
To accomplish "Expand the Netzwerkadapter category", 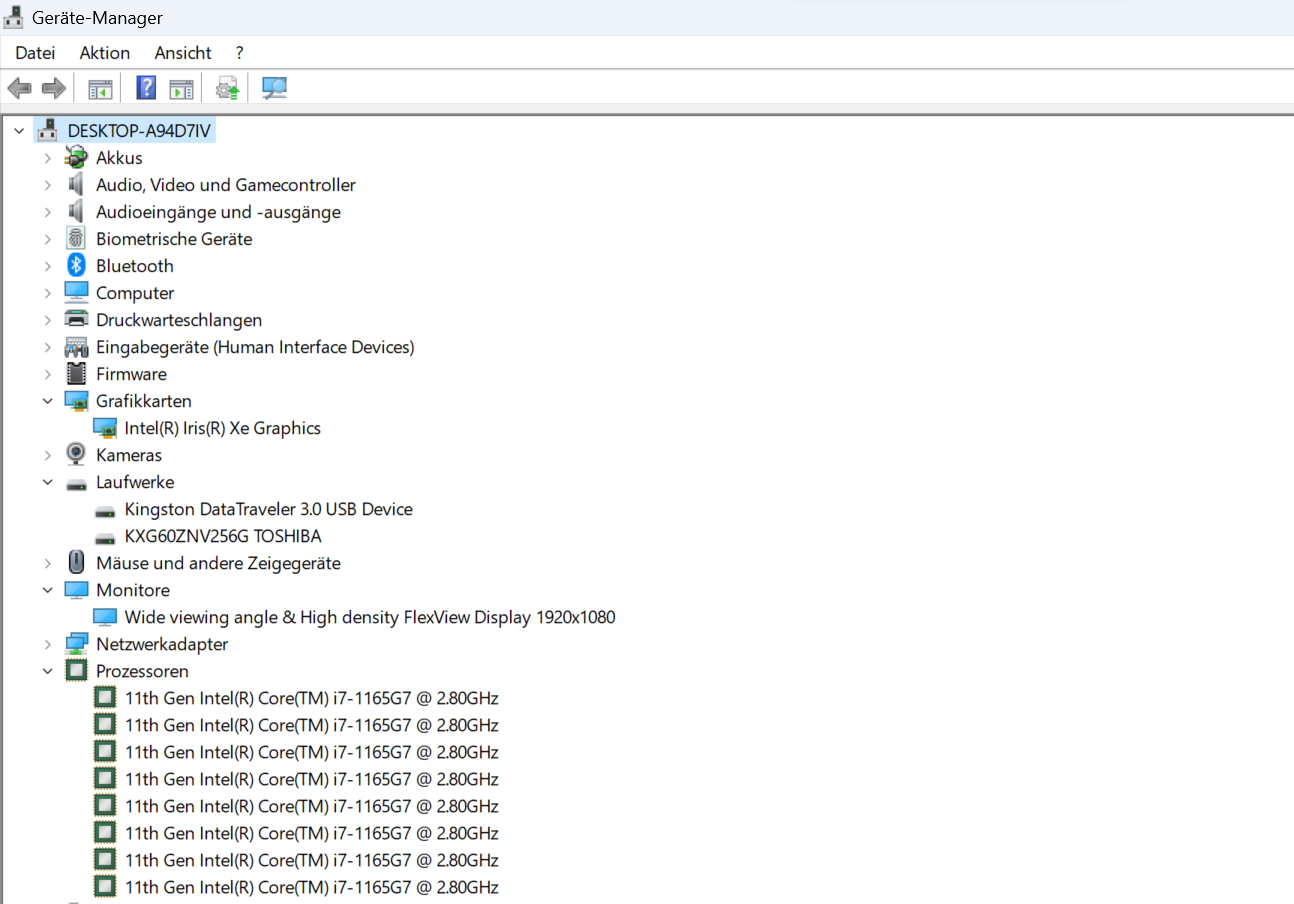I will pos(47,643).
